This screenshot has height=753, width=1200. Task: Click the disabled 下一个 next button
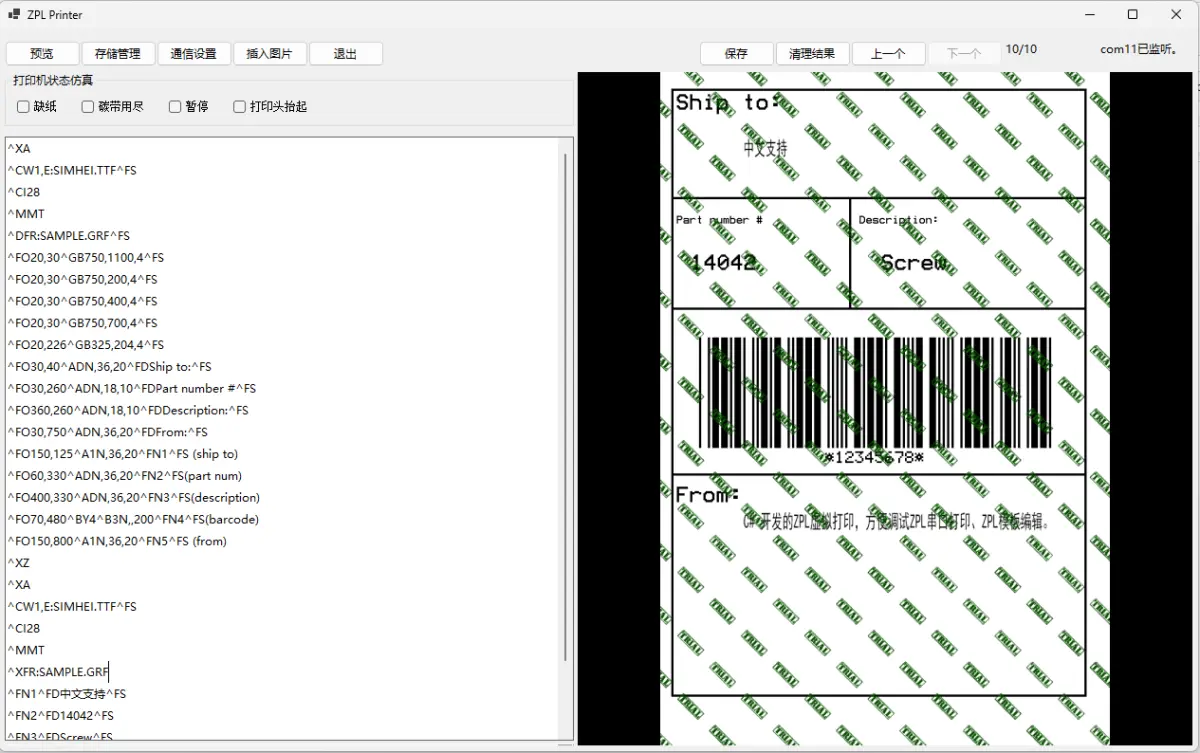964,54
